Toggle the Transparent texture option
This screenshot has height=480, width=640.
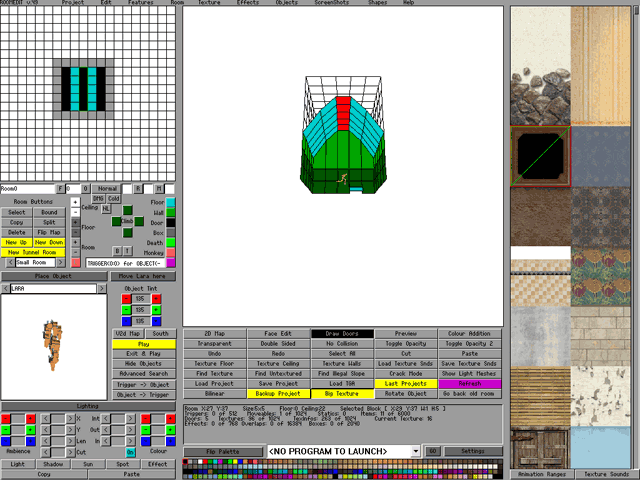213,343
